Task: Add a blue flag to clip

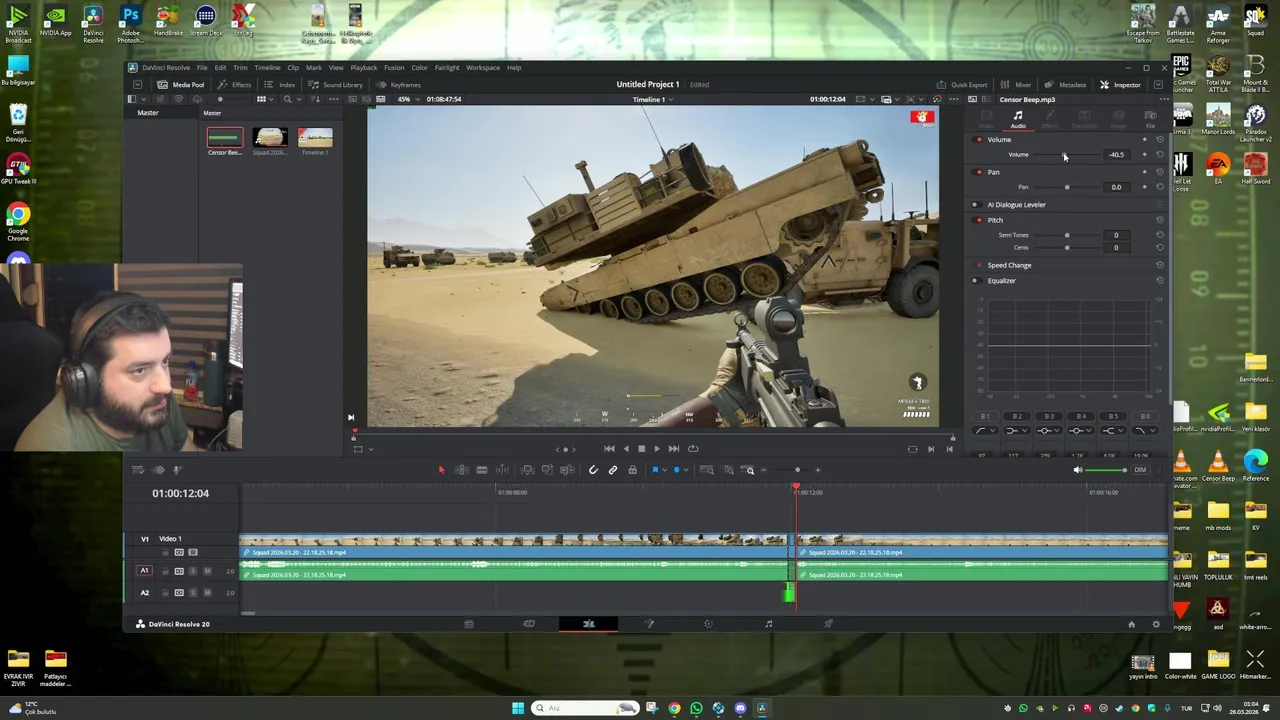Action: click(656, 470)
